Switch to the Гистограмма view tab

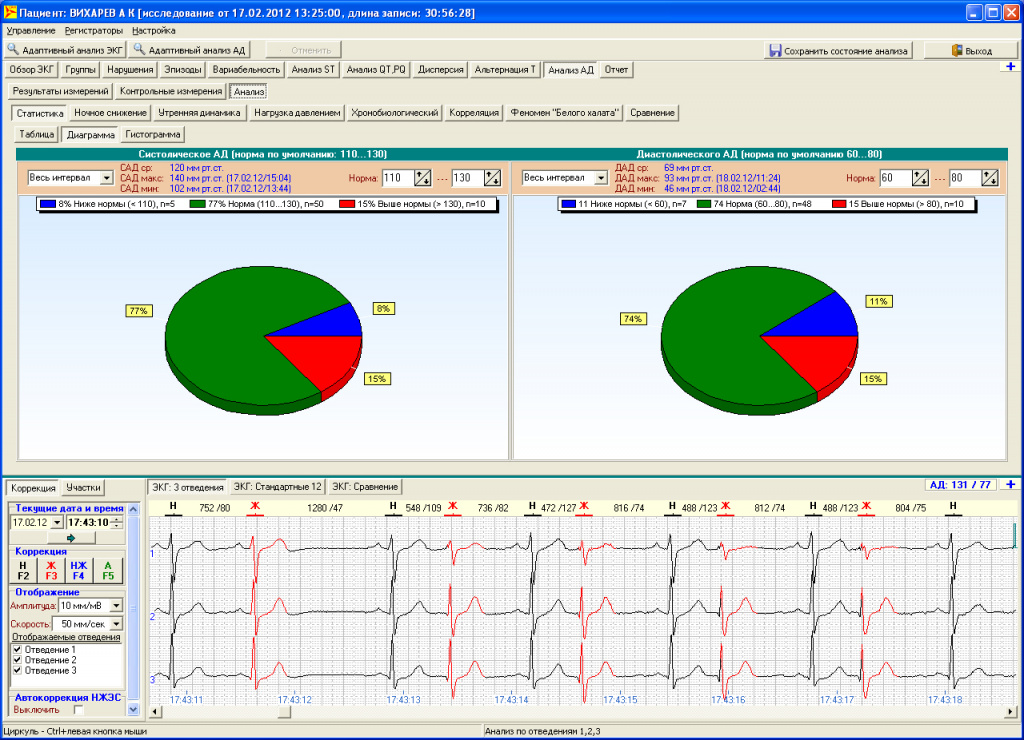[153, 135]
